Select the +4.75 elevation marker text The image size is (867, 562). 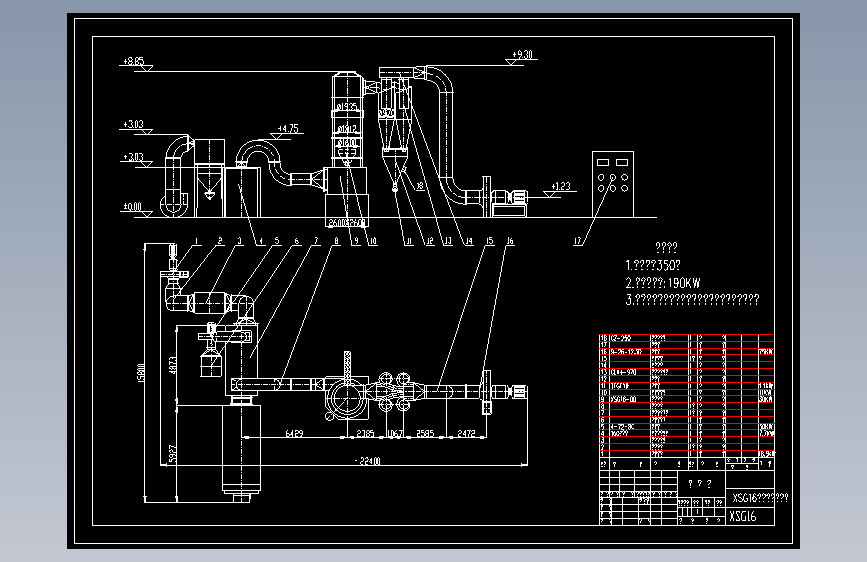(x=288, y=128)
